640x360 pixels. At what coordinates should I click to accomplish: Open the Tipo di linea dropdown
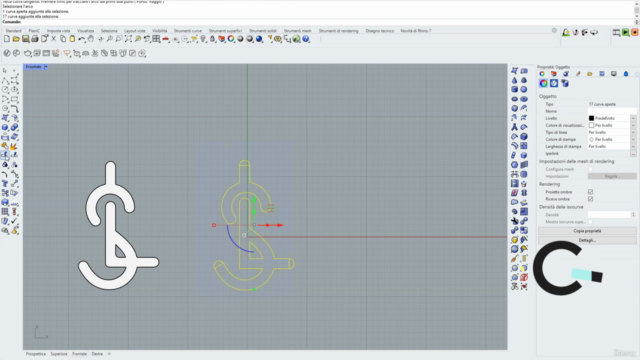point(633,132)
